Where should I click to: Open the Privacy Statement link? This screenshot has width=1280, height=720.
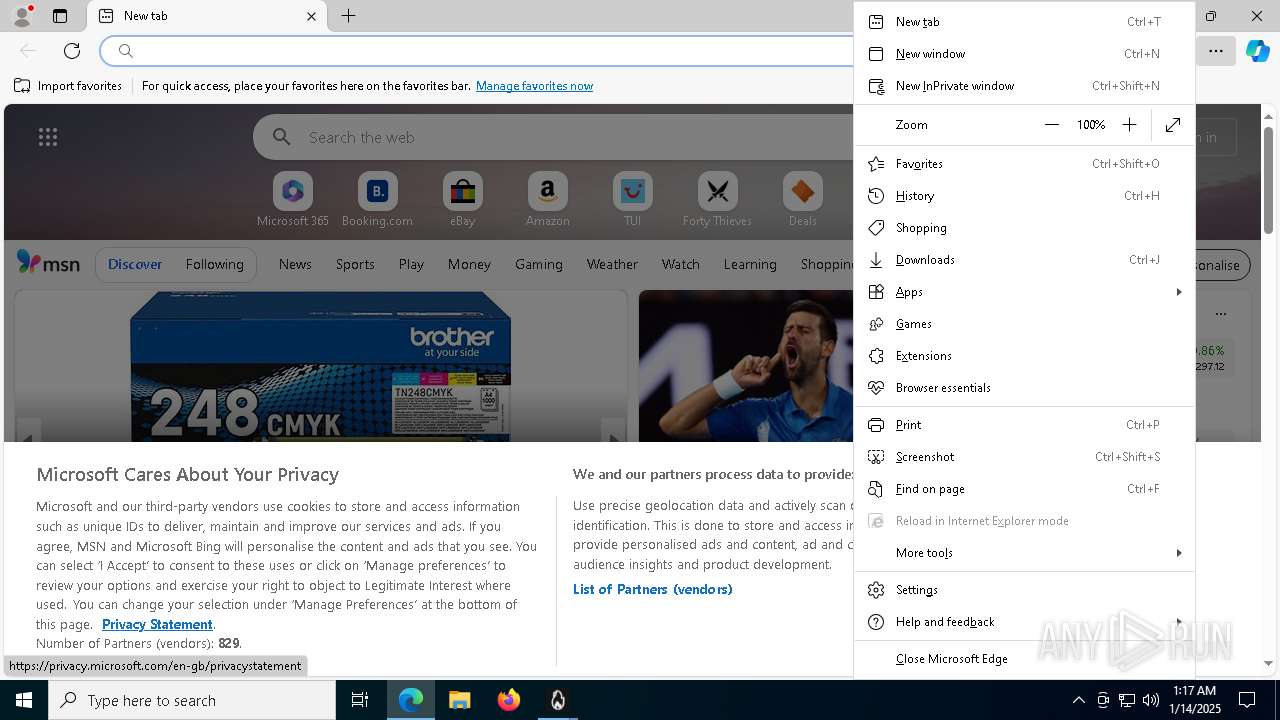(157, 624)
